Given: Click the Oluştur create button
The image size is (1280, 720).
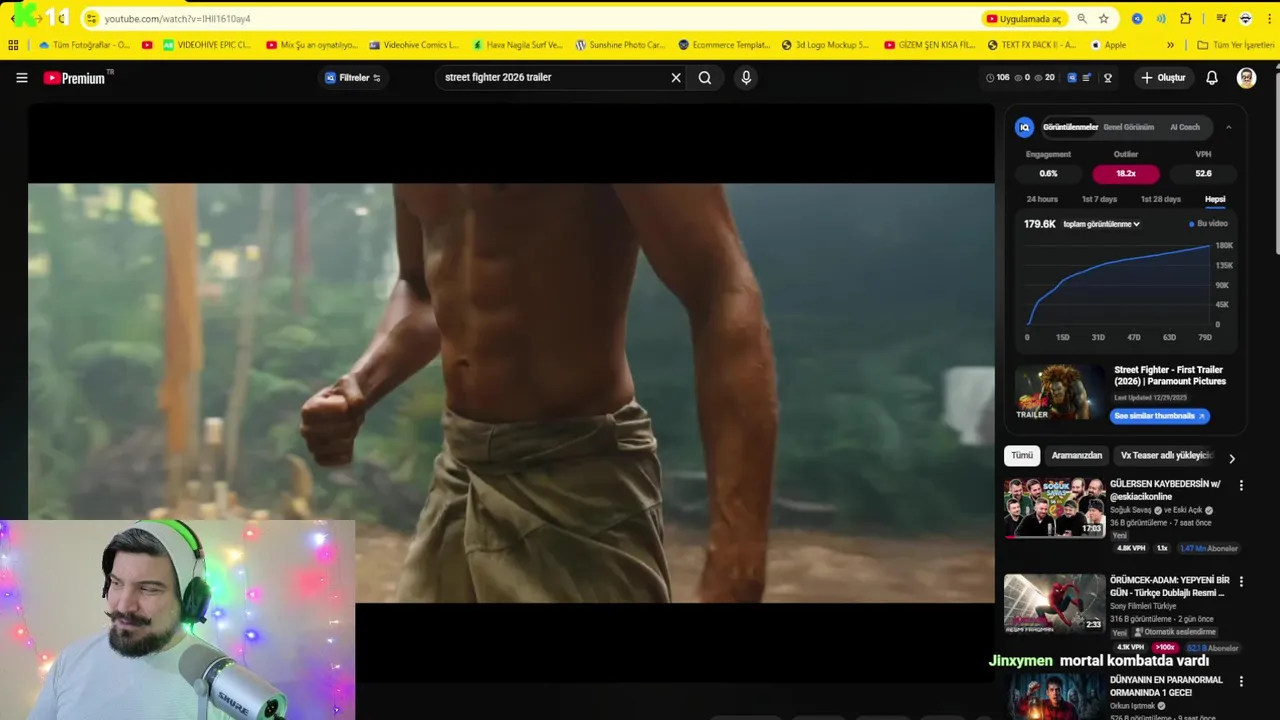Looking at the screenshot, I should (x=1164, y=78).
